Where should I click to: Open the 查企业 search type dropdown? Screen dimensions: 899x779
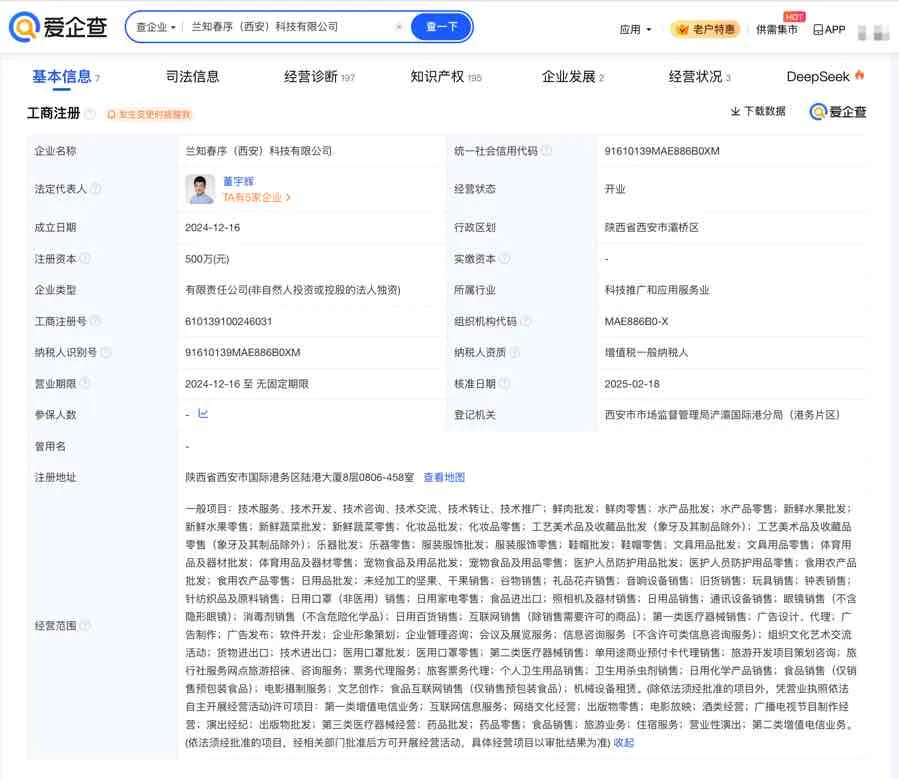(x=156, y=27)
